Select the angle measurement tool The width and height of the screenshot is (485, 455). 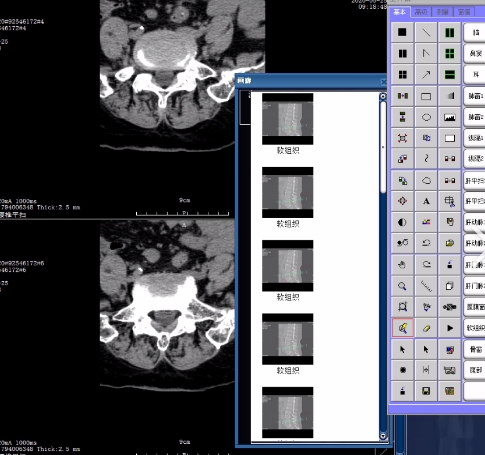click(426, 53)
